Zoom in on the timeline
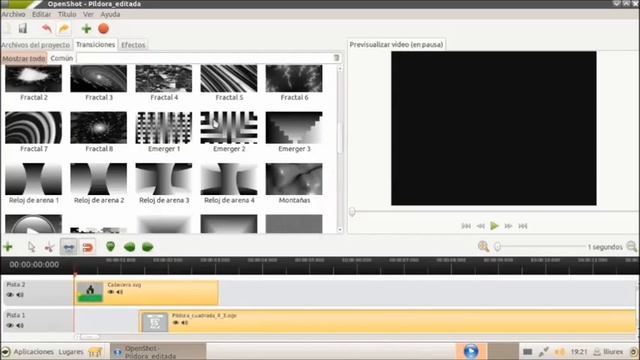 coord(483,247)
